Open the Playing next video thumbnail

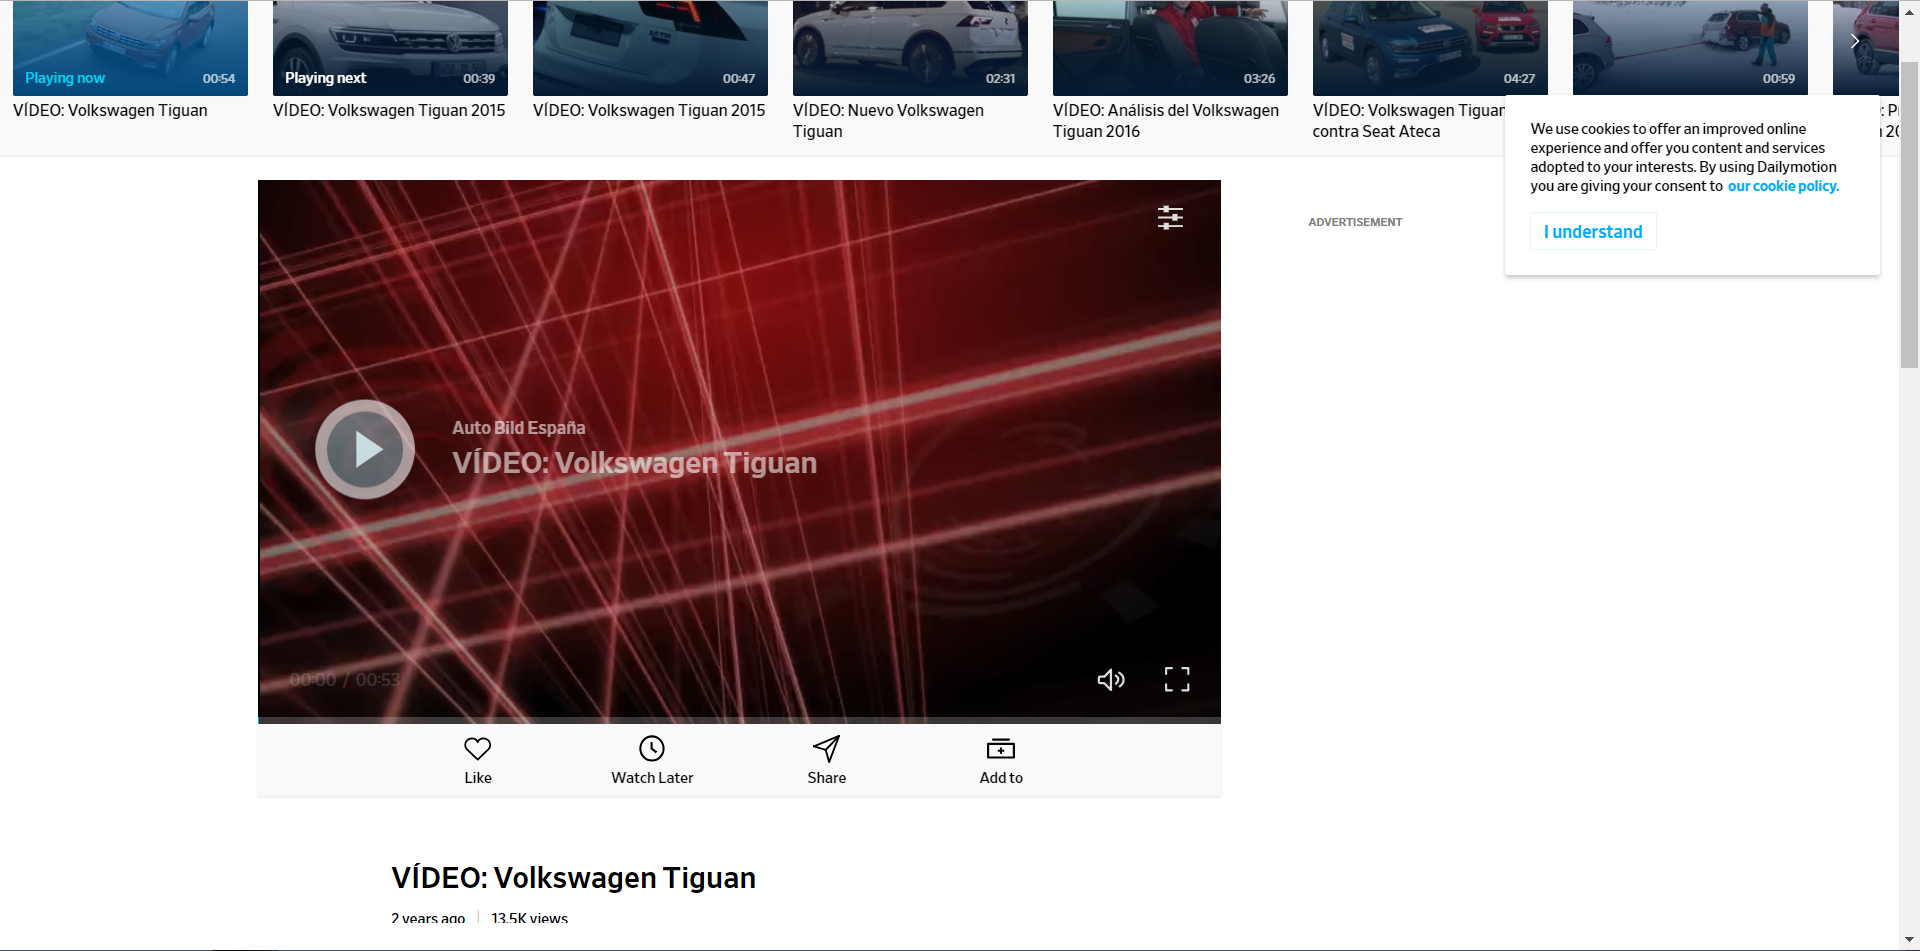pos(390,48)
